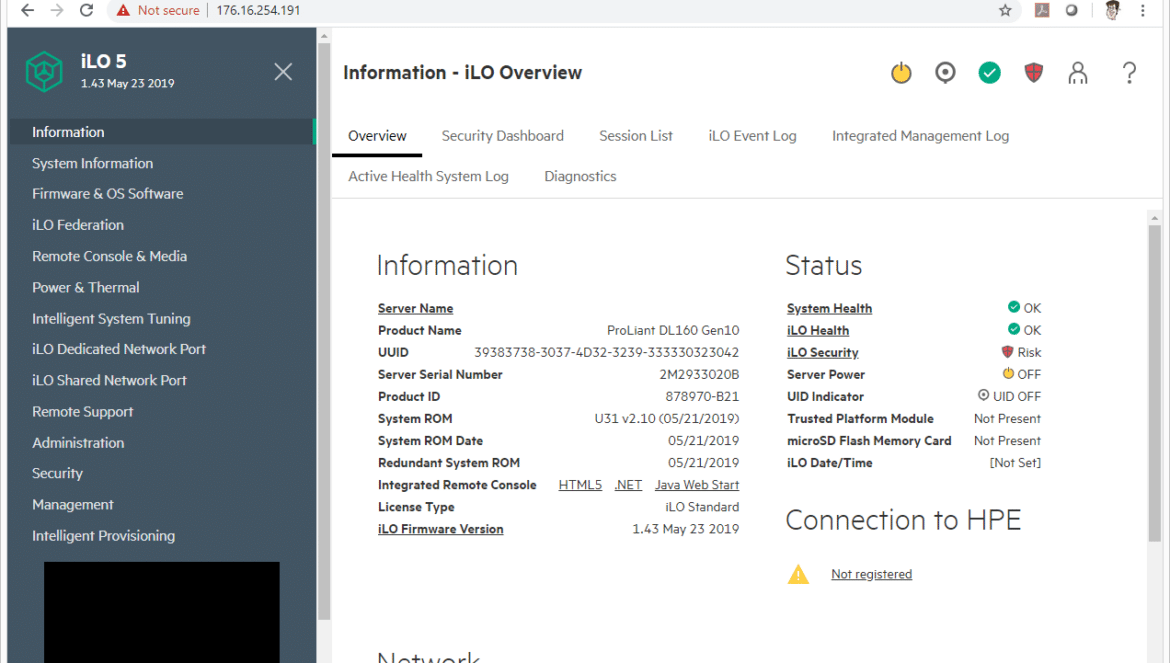
Task: Click the iLO Firmware Version link
Action: (x=440, y=529)
